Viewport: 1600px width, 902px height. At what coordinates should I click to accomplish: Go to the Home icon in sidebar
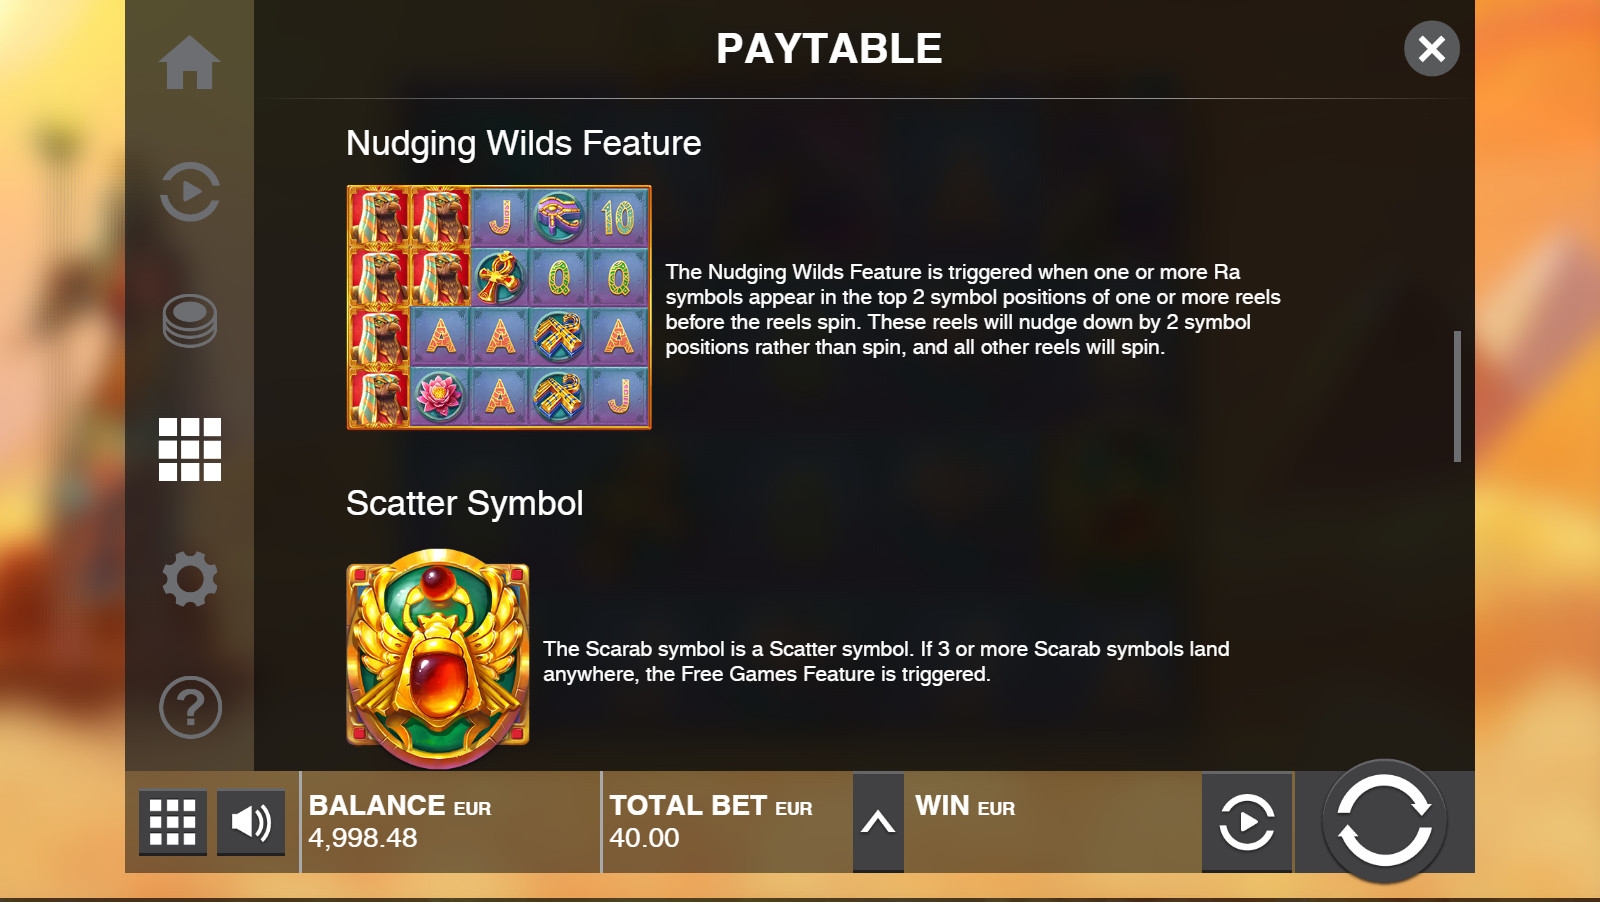point(189,63)
